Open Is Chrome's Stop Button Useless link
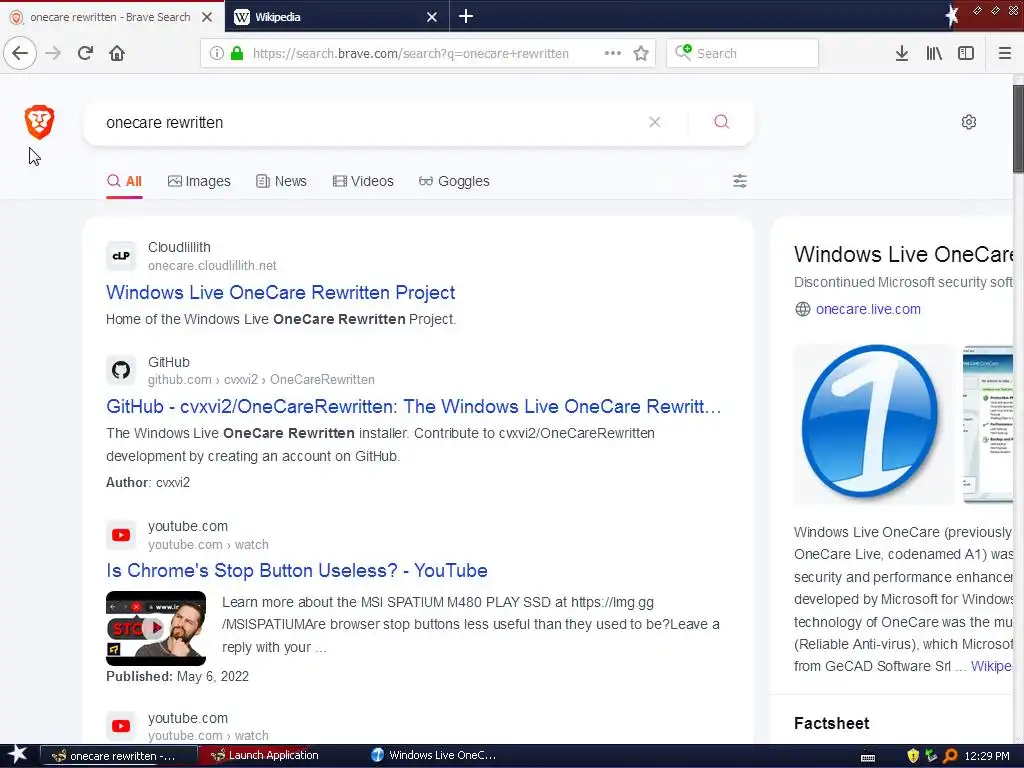The image size is (1024, 768). (x=296, y=570)
